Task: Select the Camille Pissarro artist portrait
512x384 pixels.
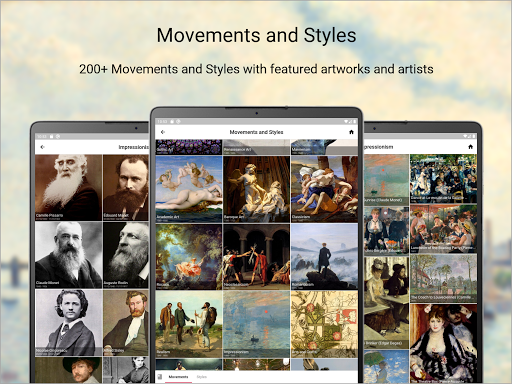Action: coord(68,187)
